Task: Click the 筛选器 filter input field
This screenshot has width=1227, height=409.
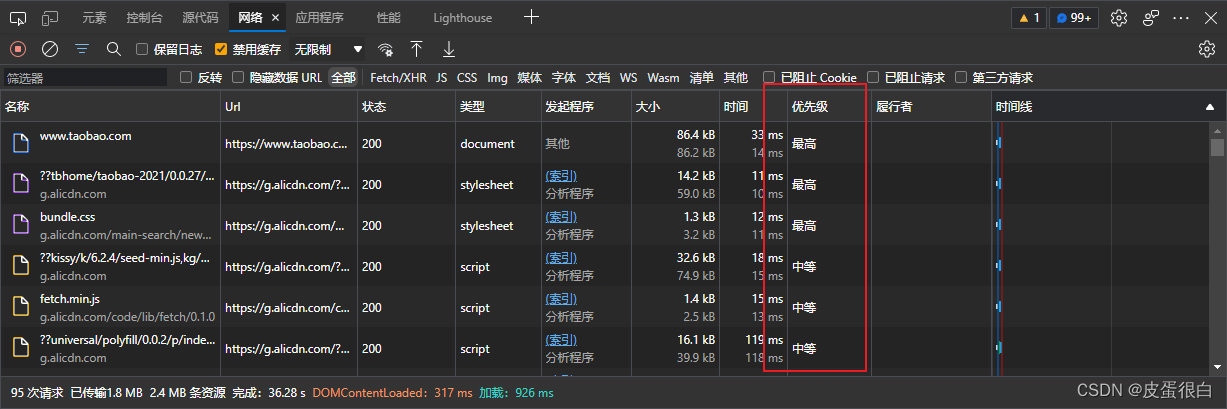Action: coord(85,78)
